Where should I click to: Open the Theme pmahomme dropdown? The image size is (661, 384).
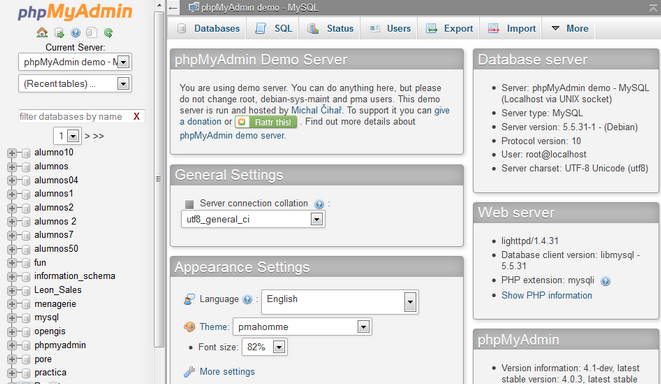(x=302, y=327)
